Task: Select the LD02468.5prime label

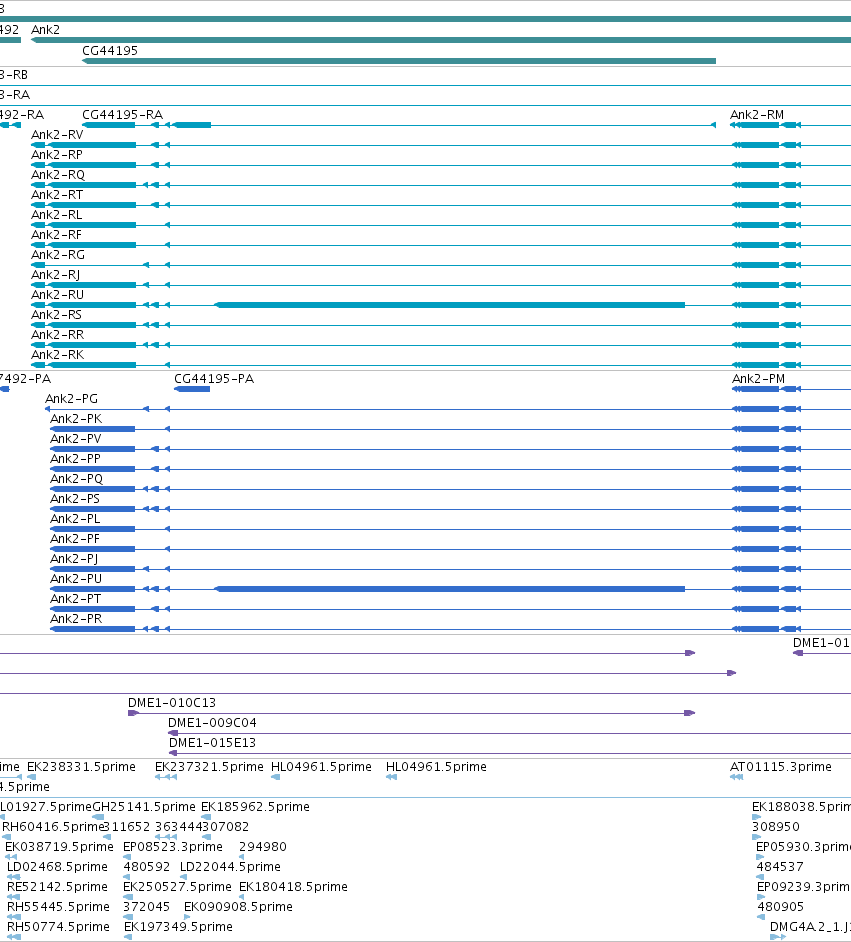Action: (57, 866)
